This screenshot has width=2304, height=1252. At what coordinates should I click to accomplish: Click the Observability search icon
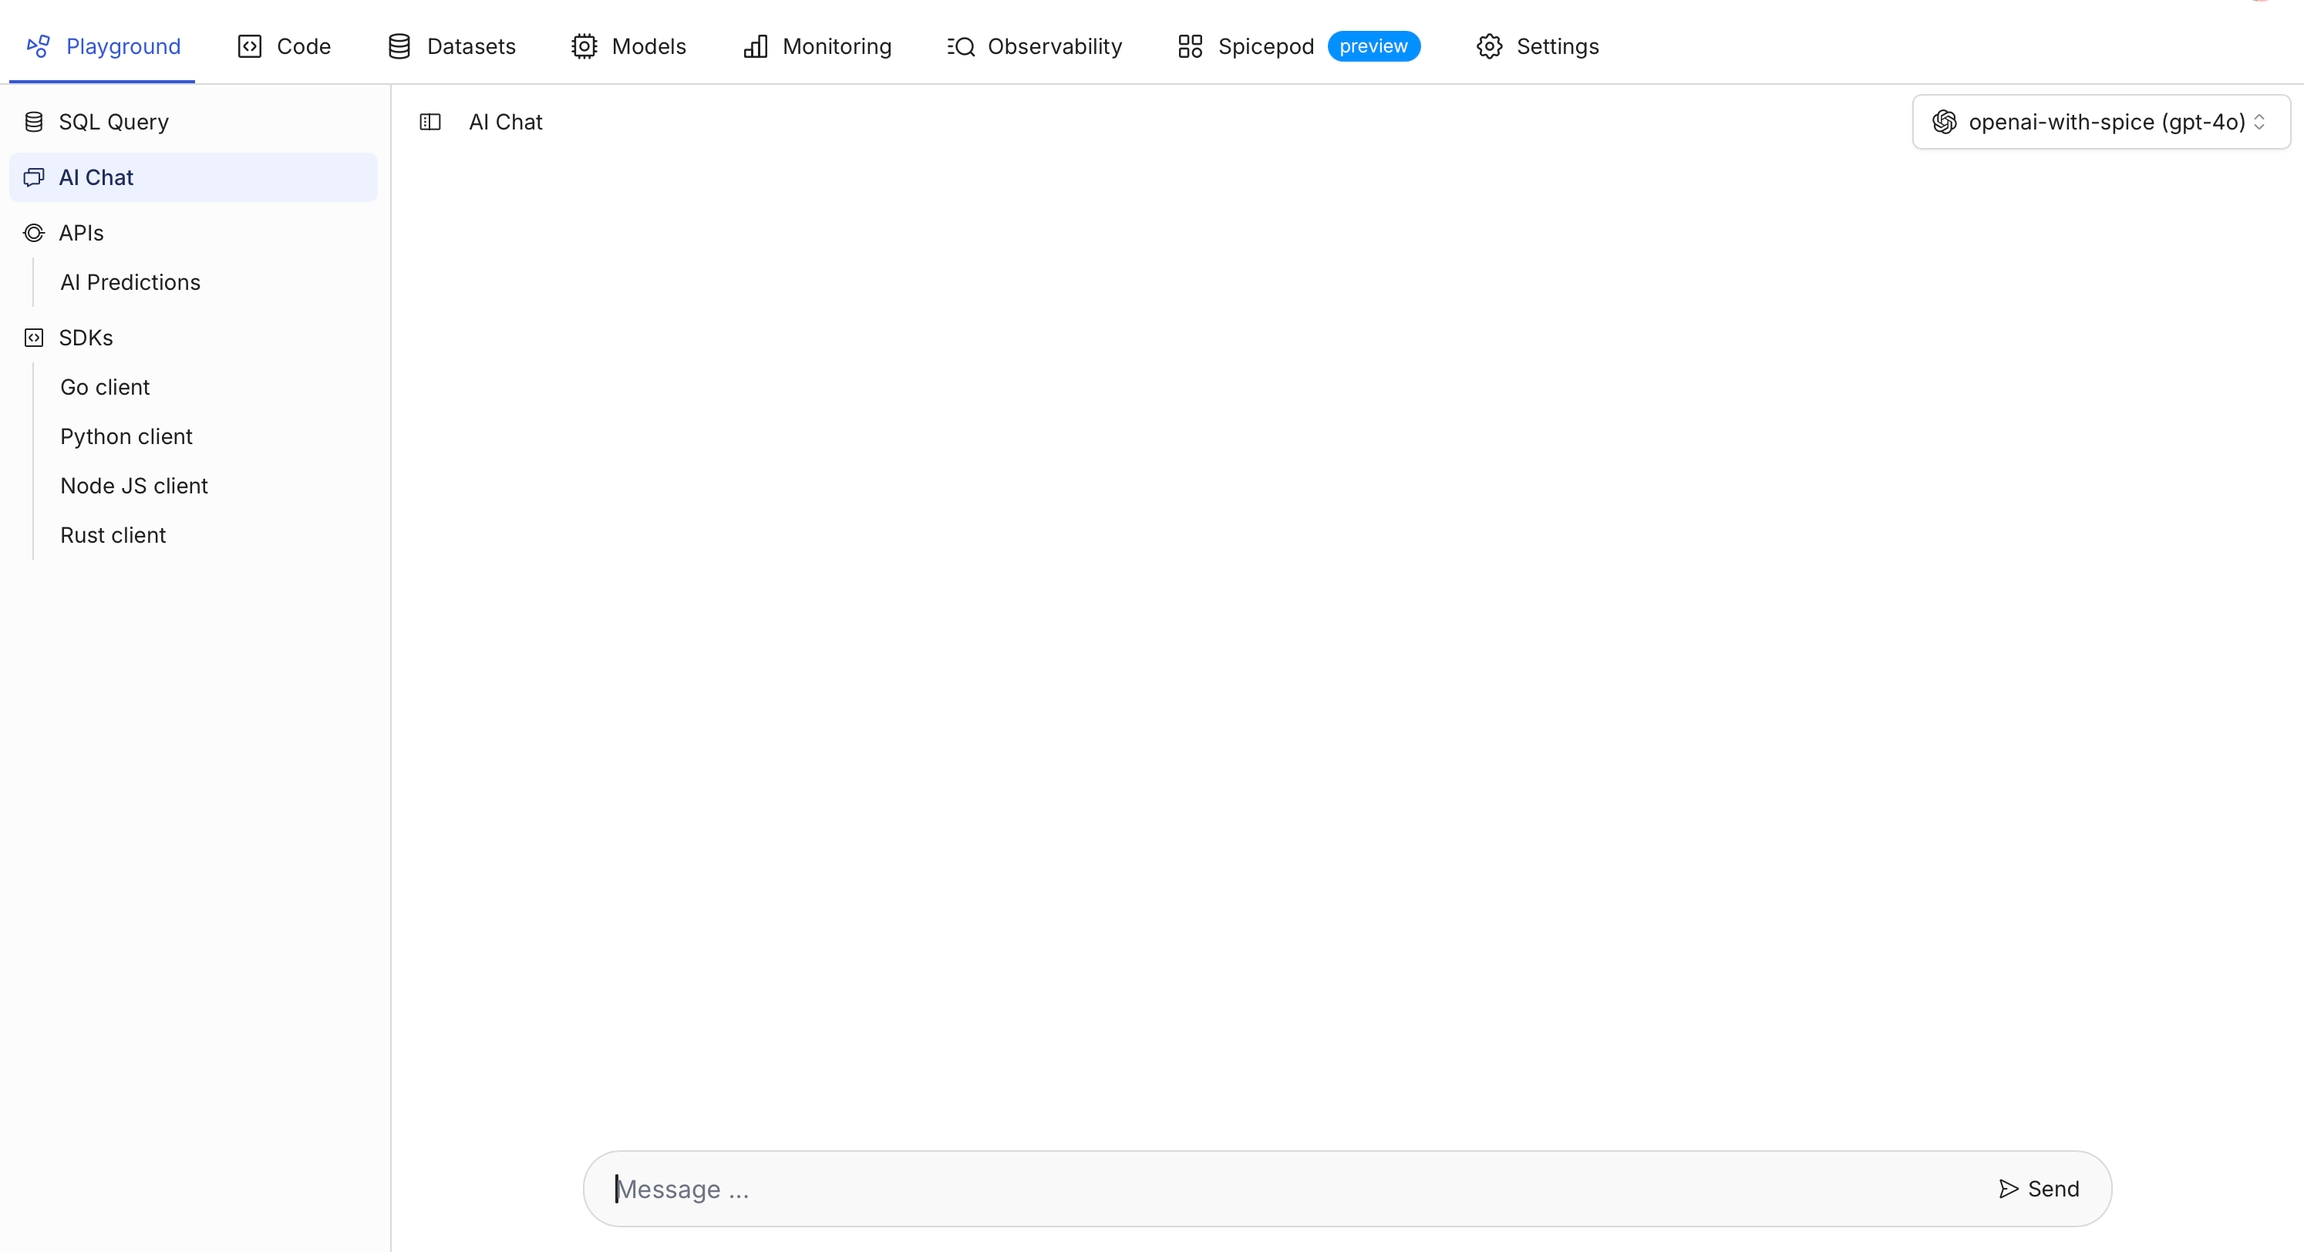961,47
